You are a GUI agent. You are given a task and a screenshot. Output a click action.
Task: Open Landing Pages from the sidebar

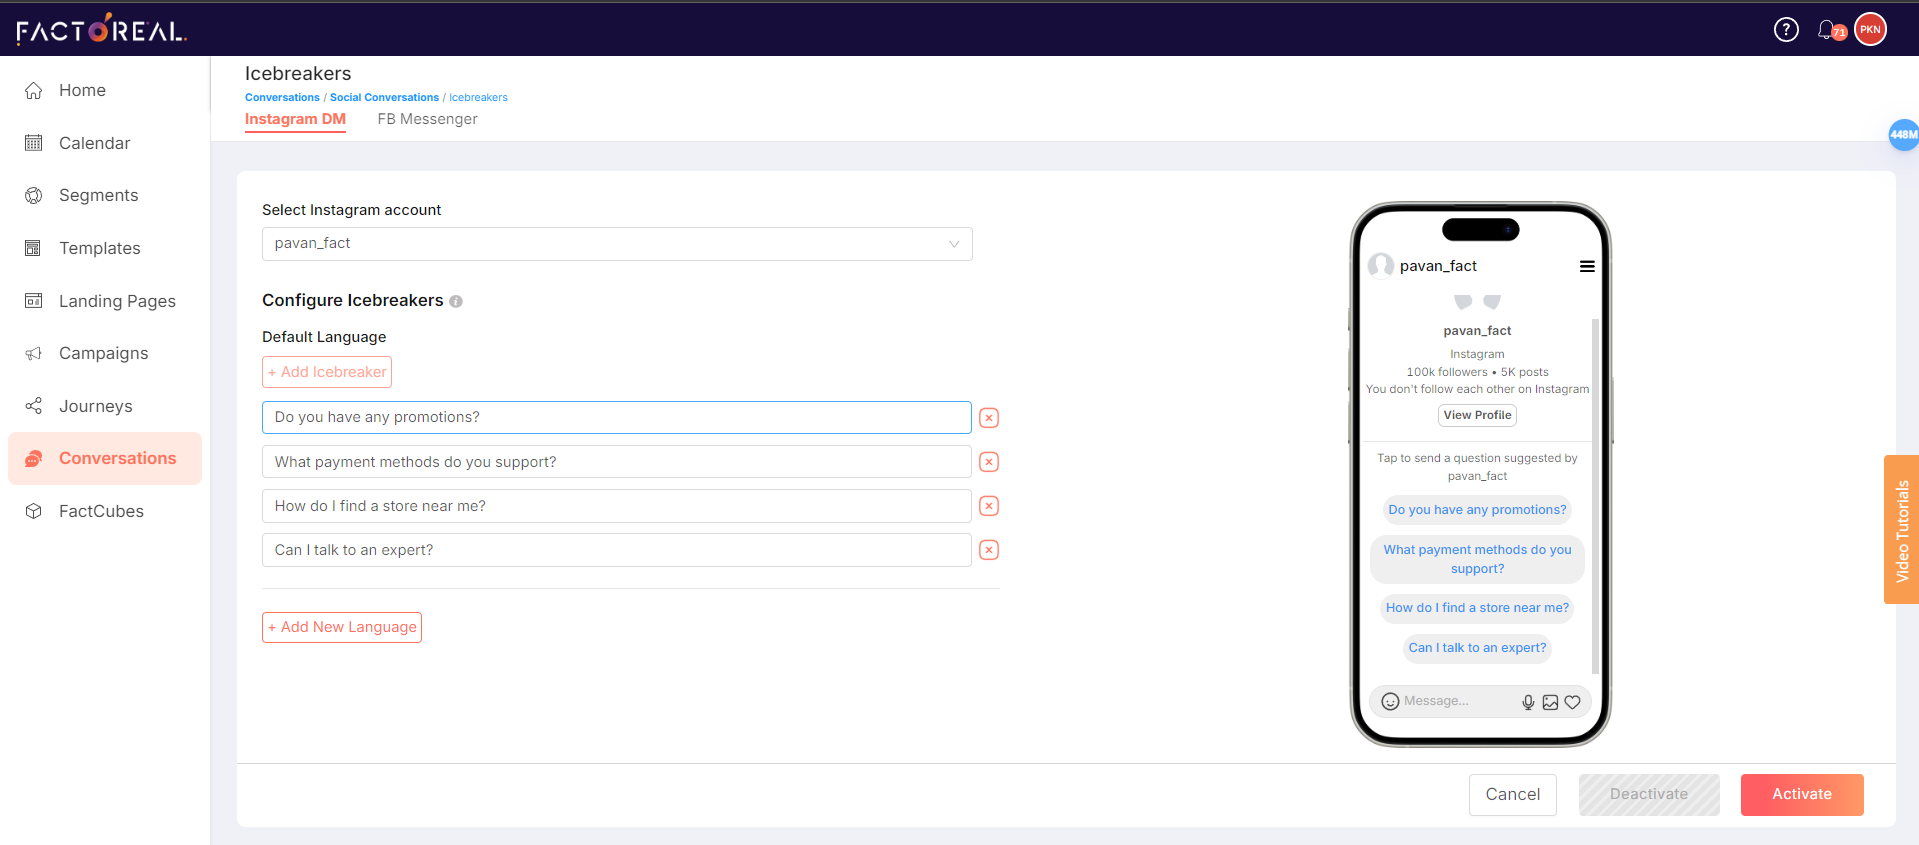(x=117, y=301)
